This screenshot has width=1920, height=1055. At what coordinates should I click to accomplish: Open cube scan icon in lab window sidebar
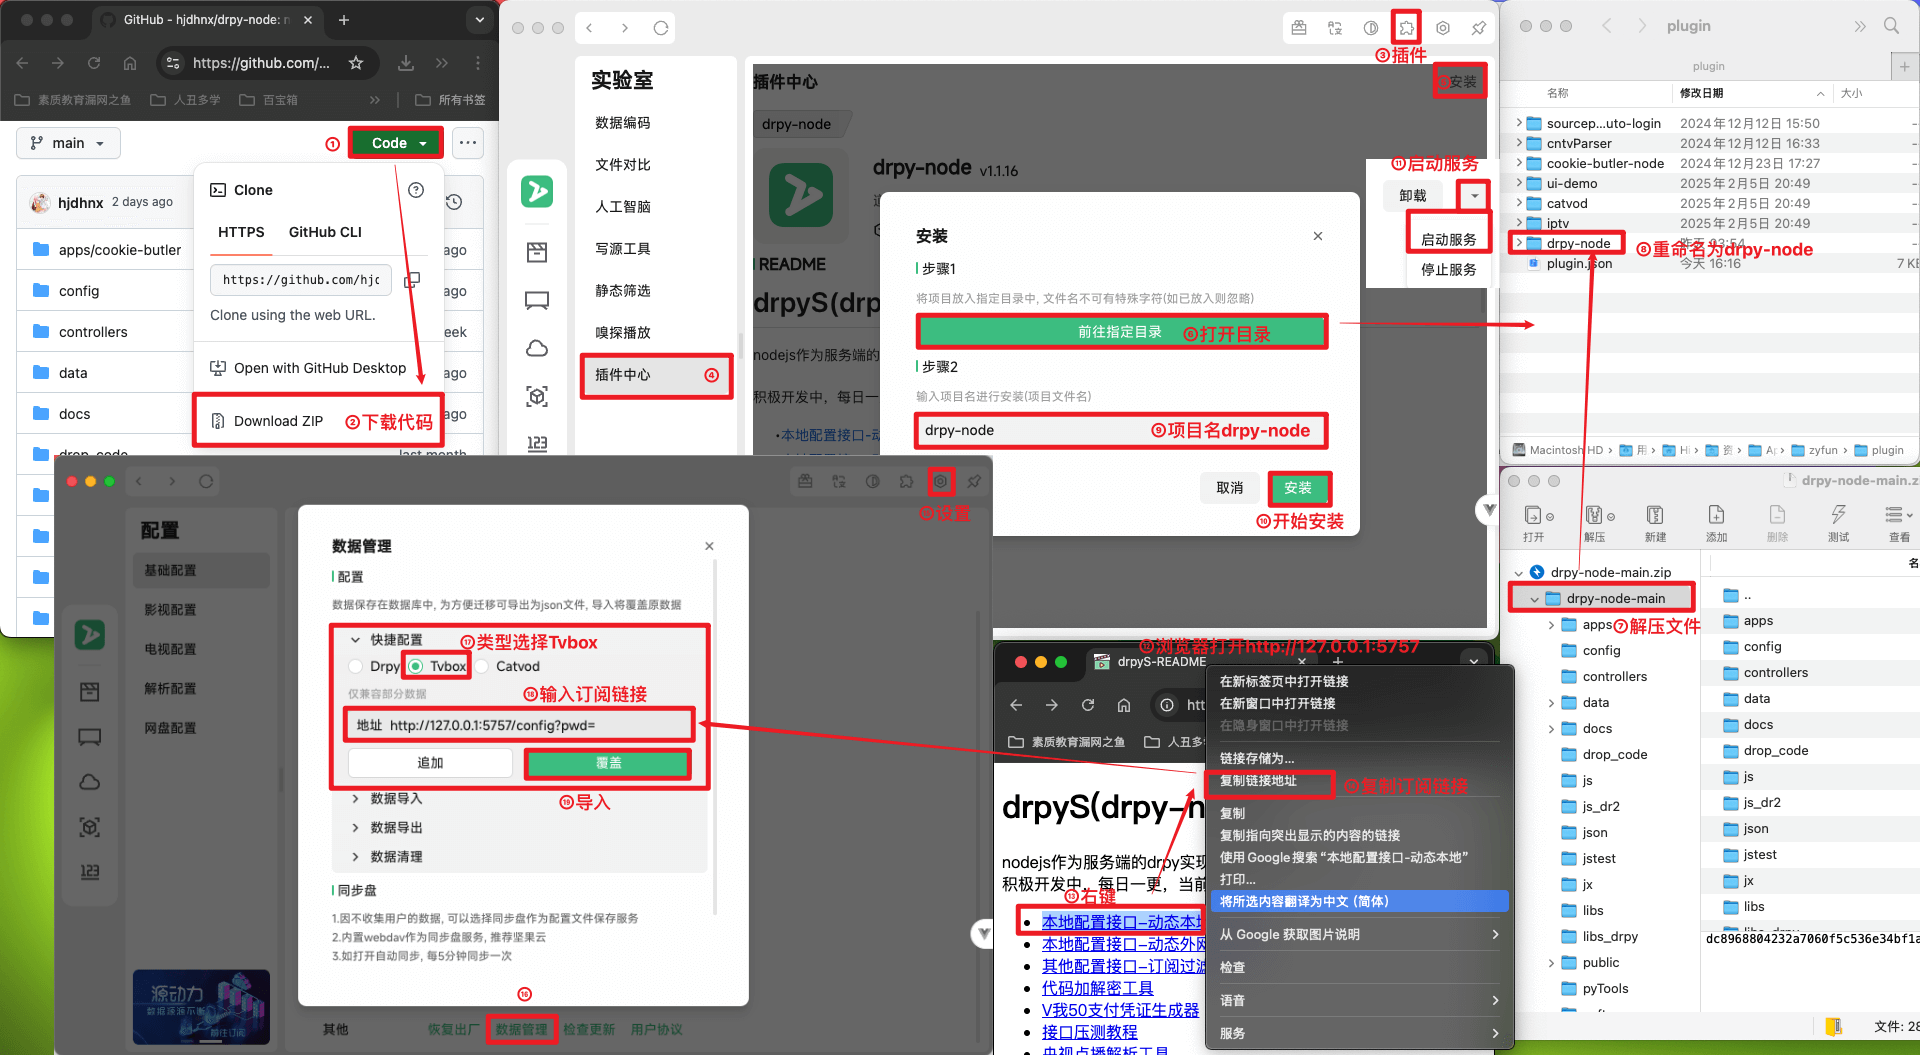tap(537, 397)
